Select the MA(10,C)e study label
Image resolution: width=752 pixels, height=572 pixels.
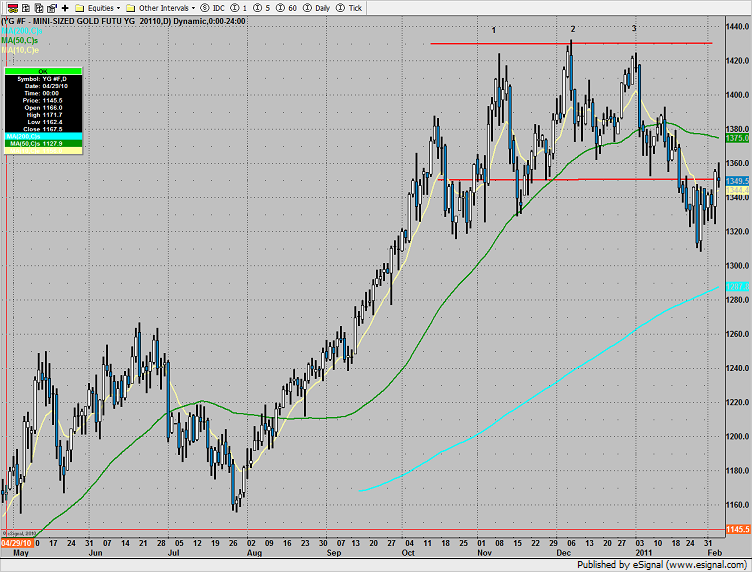point(20,50)
